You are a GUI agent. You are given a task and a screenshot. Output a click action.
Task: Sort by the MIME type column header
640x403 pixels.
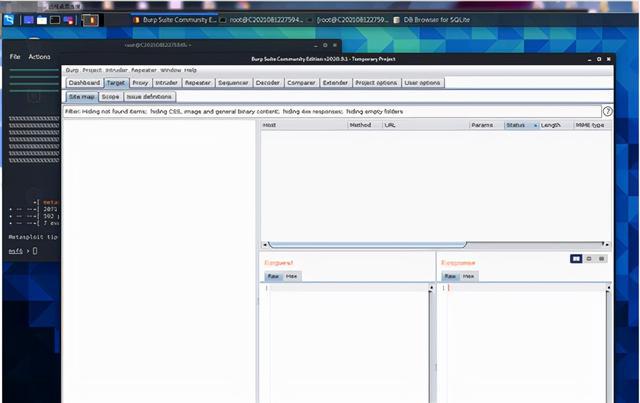click(592, 125)
